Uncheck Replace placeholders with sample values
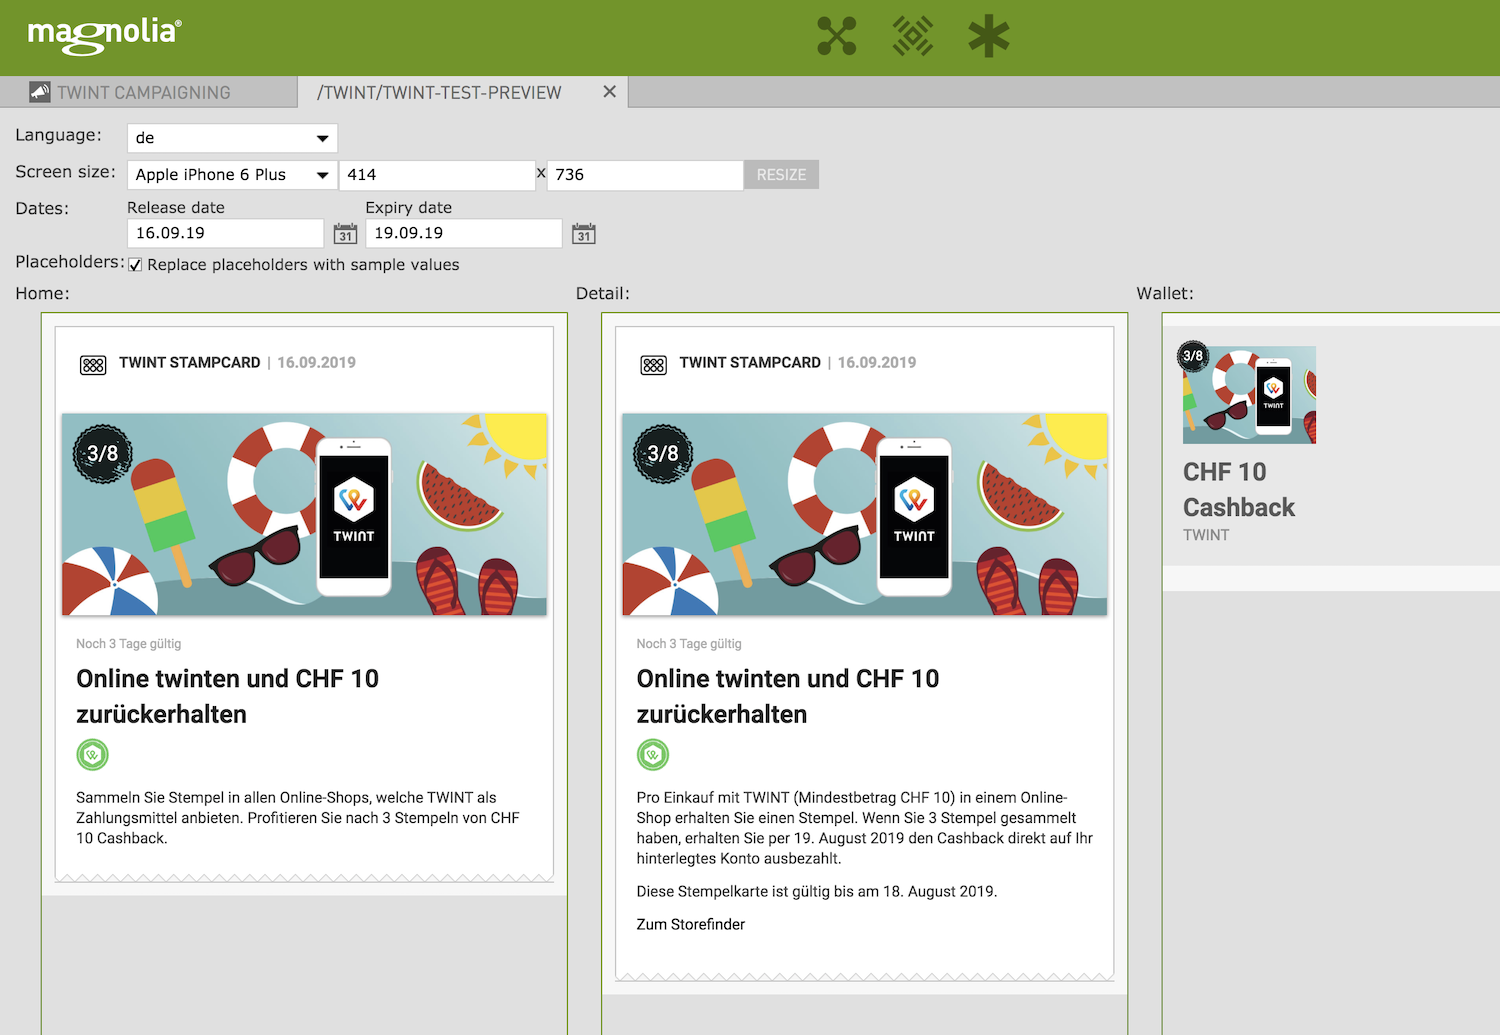Image resolution: width=1500 pixels, height=1035 pixels. 135,264
